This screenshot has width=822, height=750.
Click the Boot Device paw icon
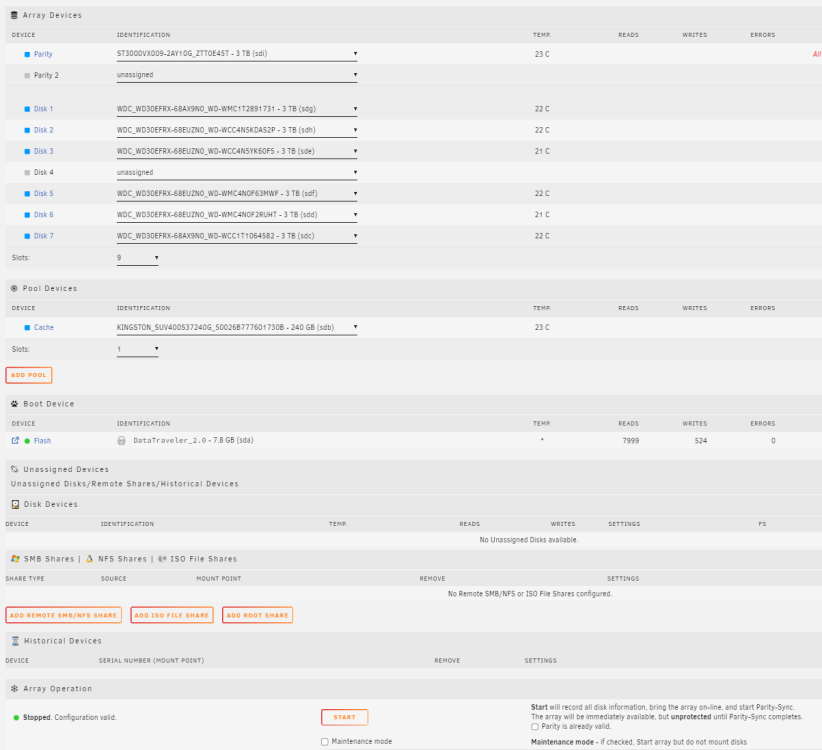(x=15, y=404)
